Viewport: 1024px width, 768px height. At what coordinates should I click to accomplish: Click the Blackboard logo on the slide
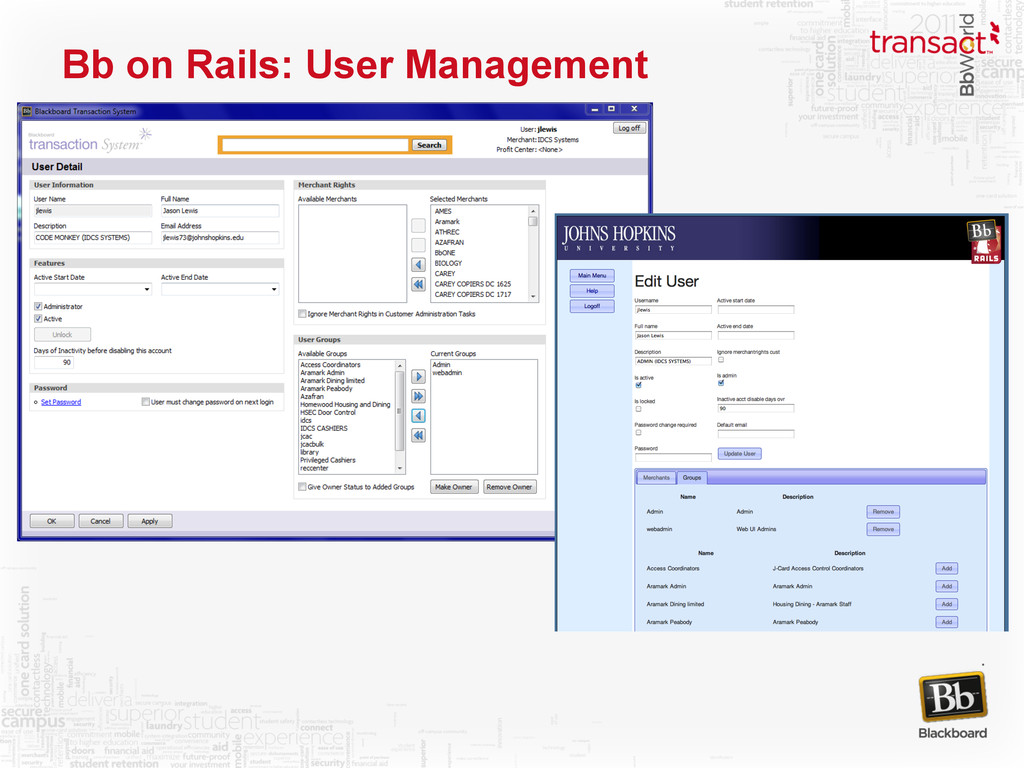coord(953,707)
